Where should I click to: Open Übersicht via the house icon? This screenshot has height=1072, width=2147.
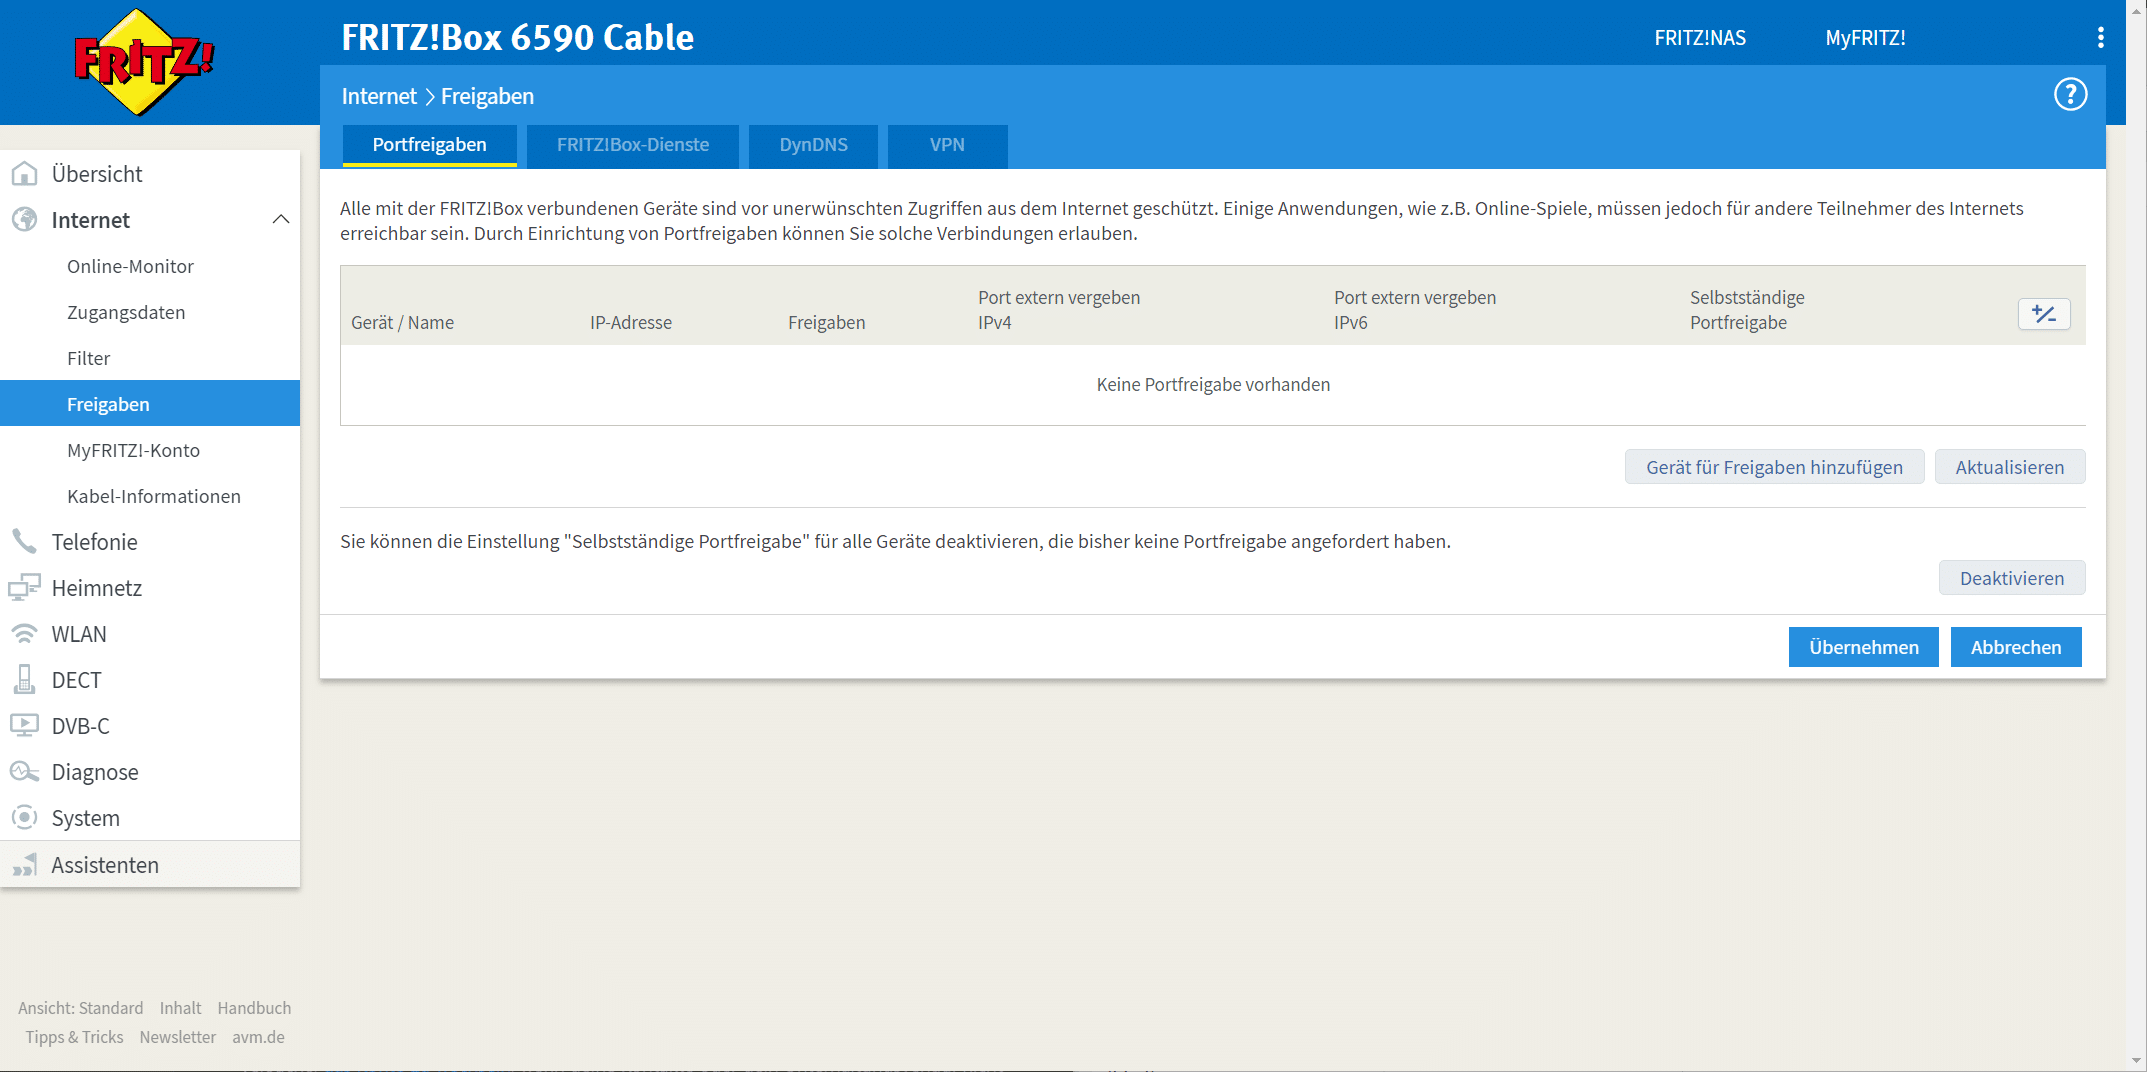pos(24,174)
